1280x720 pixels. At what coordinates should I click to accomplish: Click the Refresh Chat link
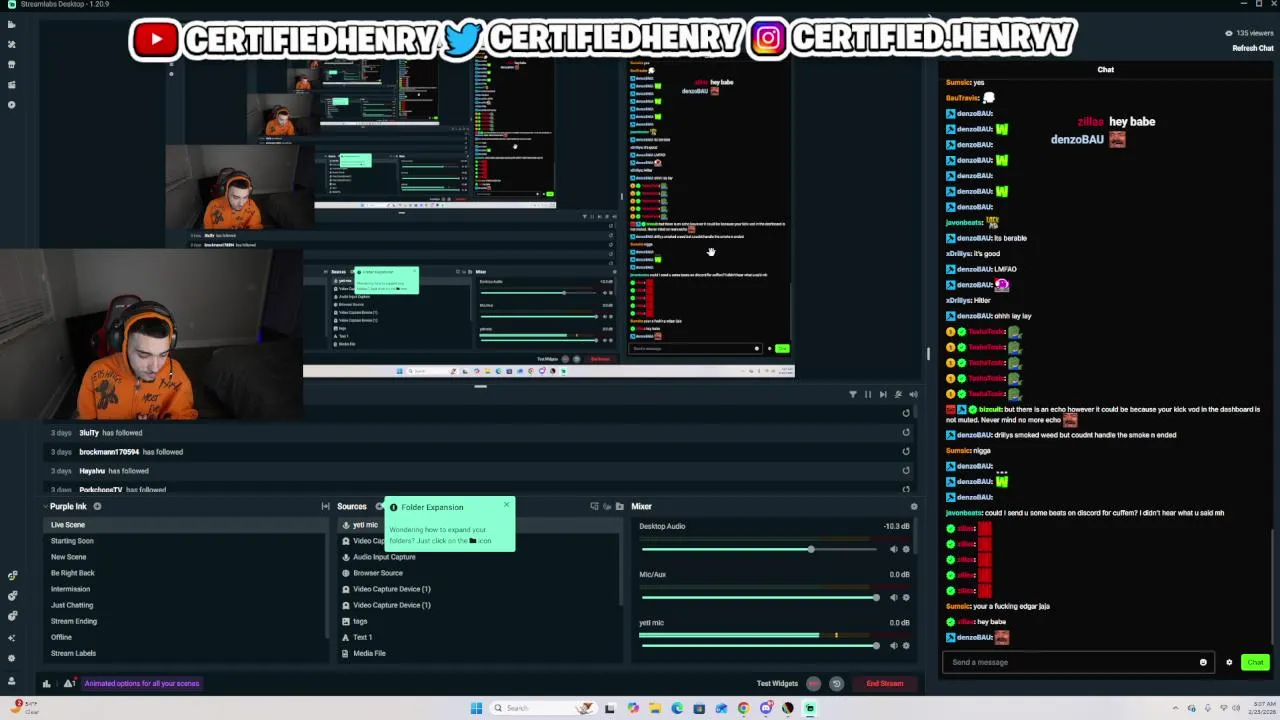point(1253,48)
